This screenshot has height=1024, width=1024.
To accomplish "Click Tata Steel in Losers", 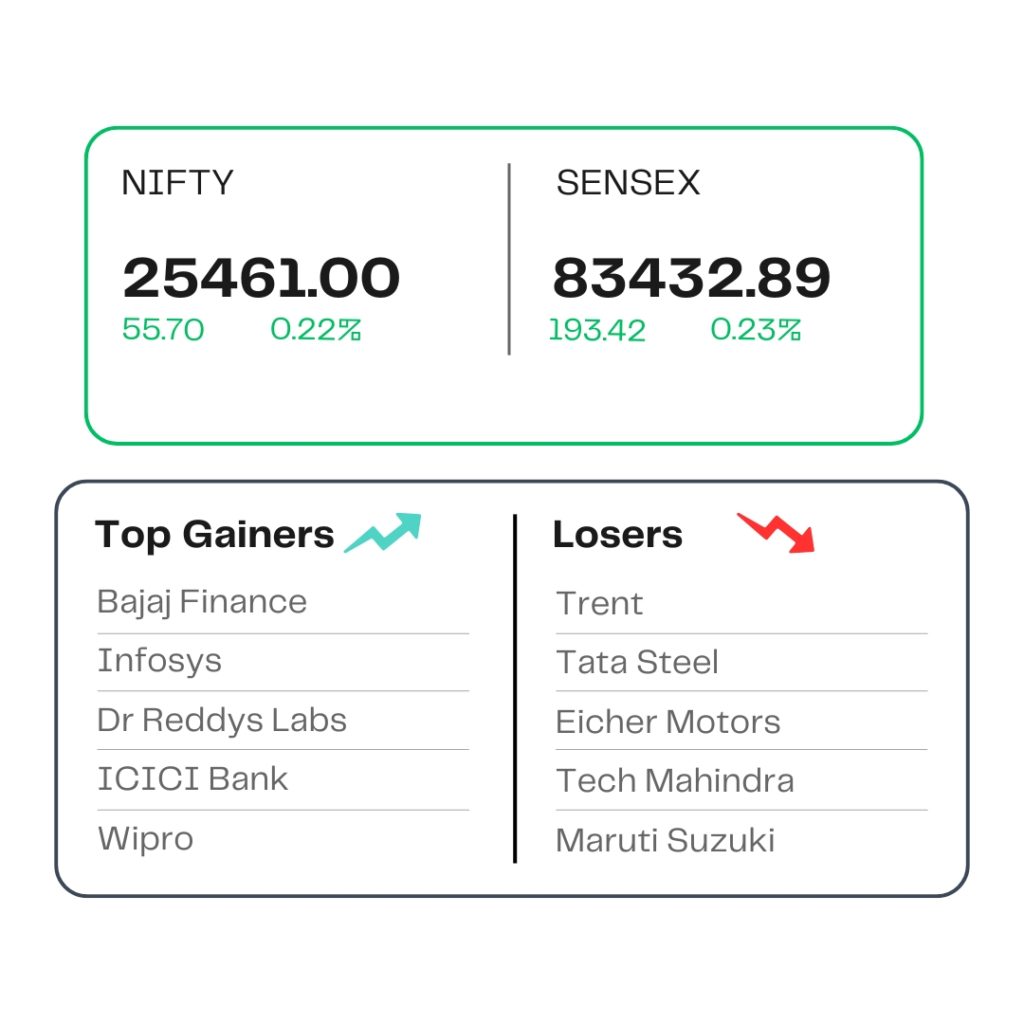I will (x=637, y=662).
